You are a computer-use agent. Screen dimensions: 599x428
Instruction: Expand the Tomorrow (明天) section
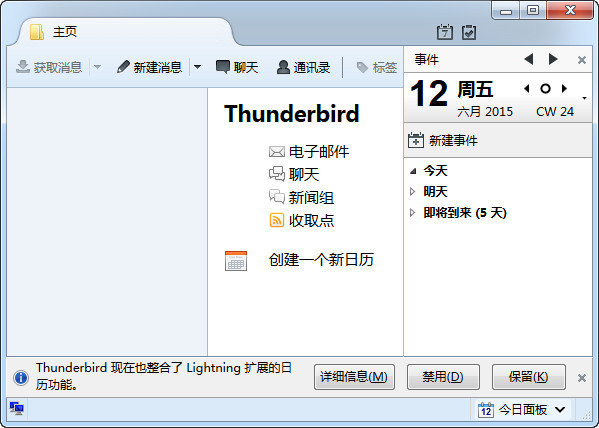pos(413,191)
